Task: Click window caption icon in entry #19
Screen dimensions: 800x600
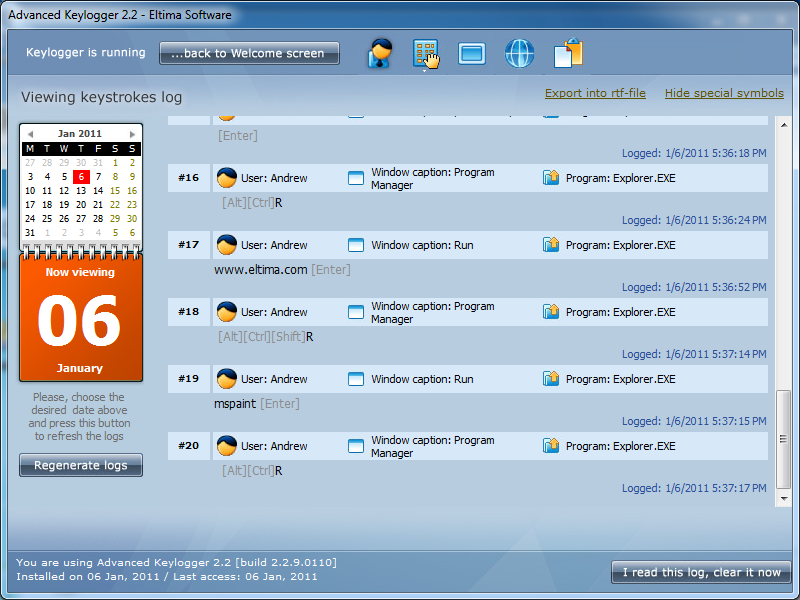Action: coord(356,379)
